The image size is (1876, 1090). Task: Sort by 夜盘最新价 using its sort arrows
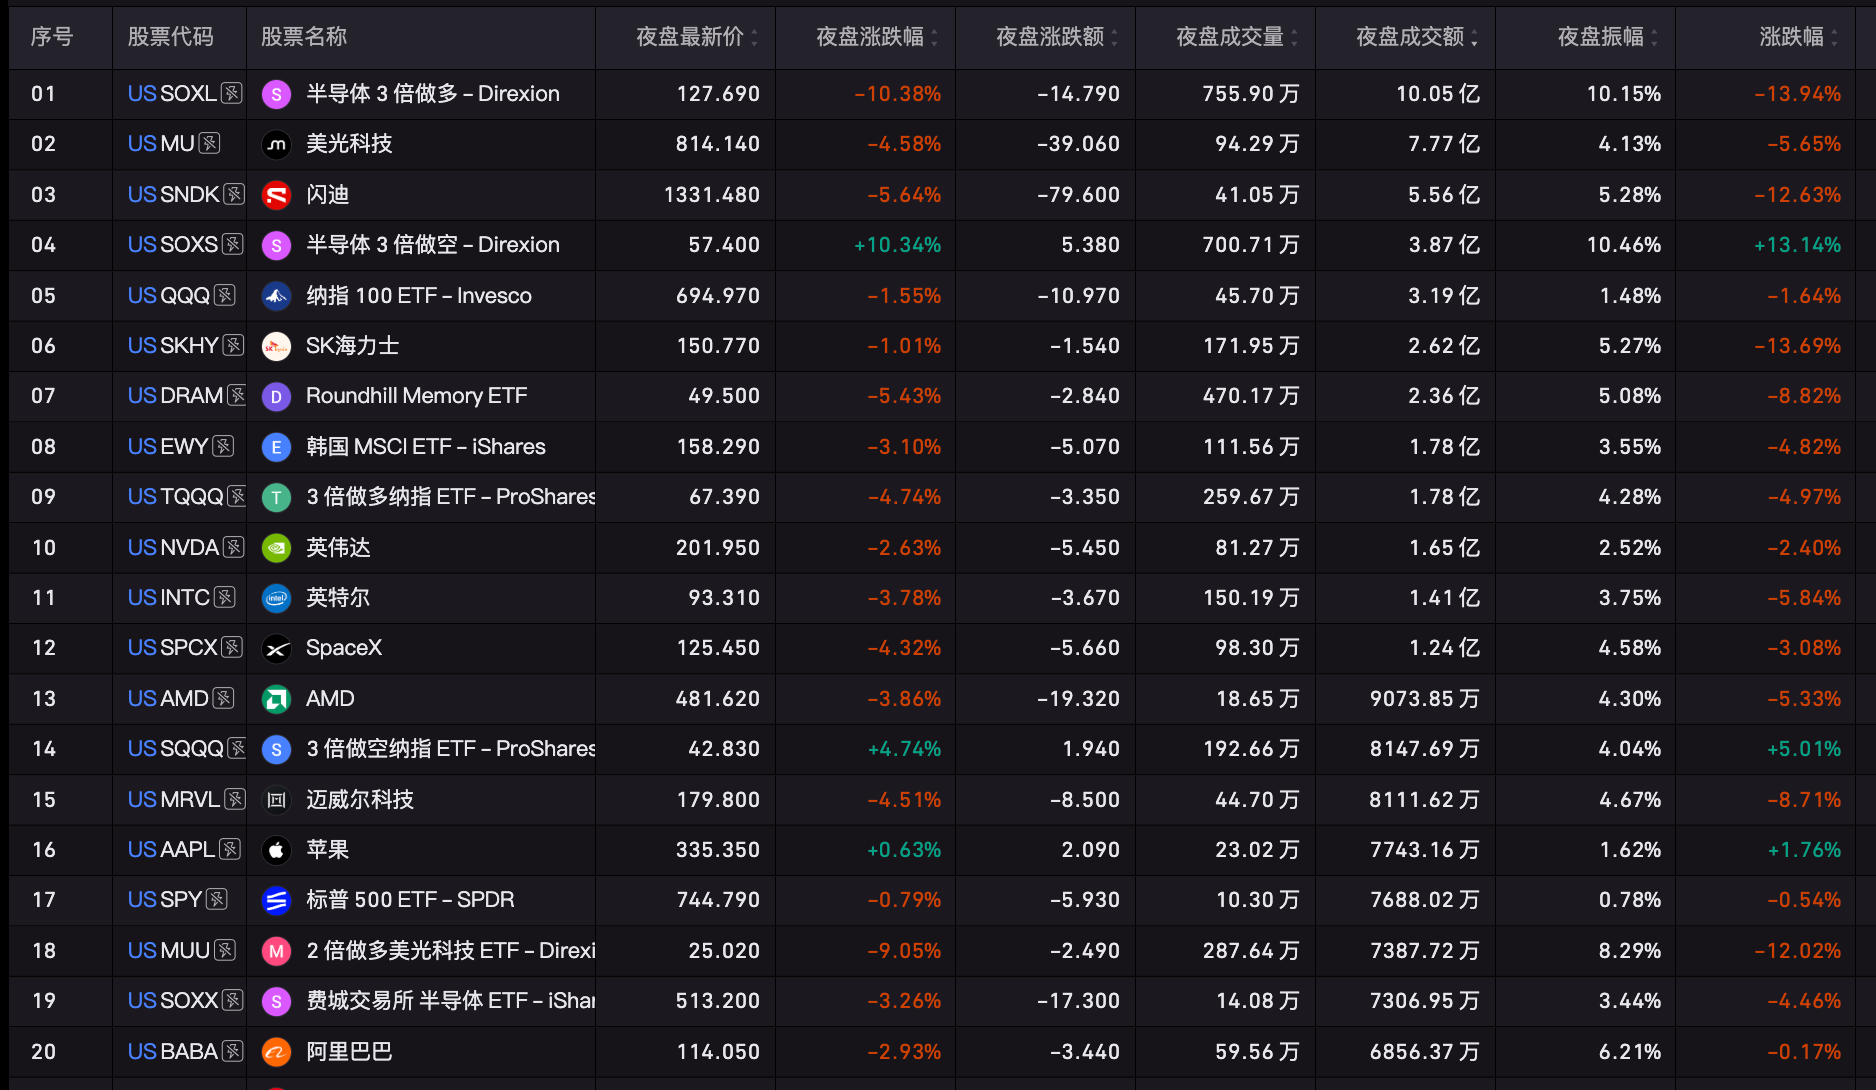755,38
